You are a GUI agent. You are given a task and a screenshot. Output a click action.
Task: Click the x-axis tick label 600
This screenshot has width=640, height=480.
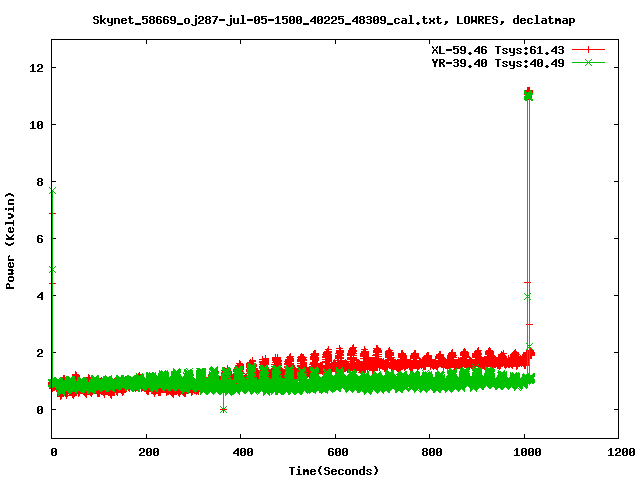pyautogui.click(x=338, y=452)
